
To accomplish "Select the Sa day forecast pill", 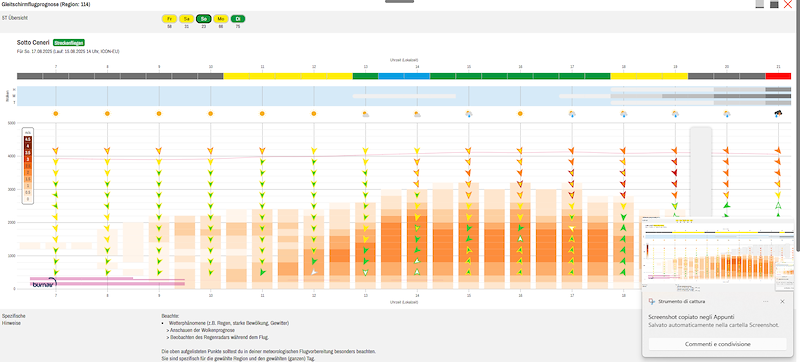I will (x=186, y=19).
